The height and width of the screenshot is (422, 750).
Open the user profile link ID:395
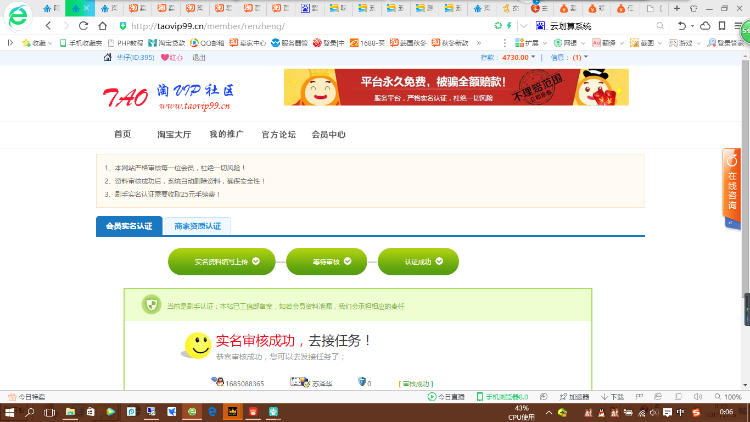point(135,57)
